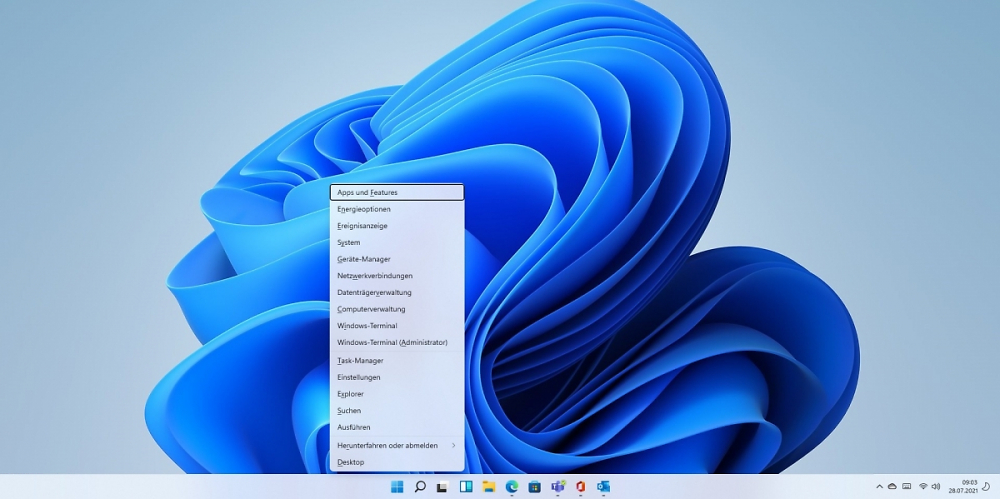
Task: Expand Herunterfahren oder abmelden submenu
Action: (x=397, y=445)
